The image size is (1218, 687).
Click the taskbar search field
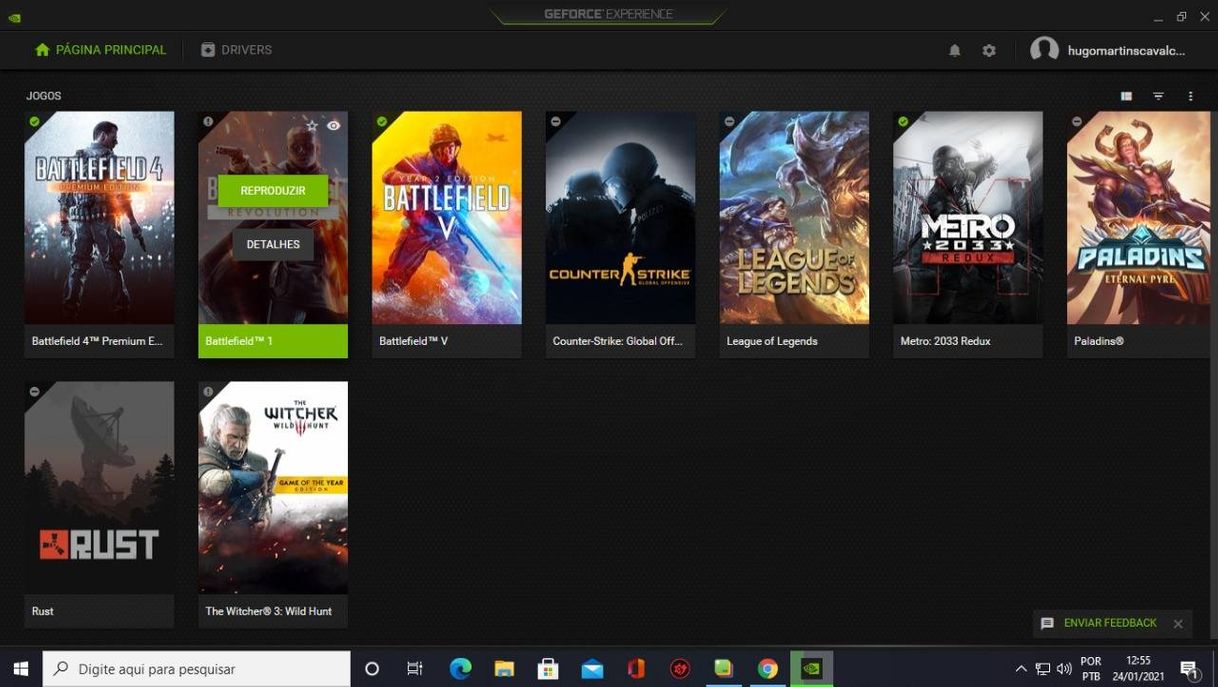tap(197, 669)
